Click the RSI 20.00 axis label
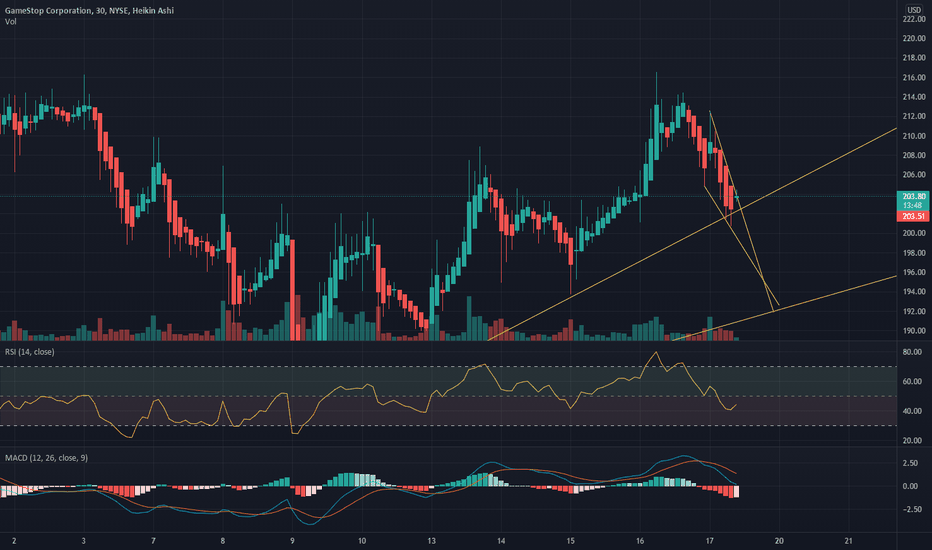The width and height of the screenshot is (932, 550). (x=912, y=441)
